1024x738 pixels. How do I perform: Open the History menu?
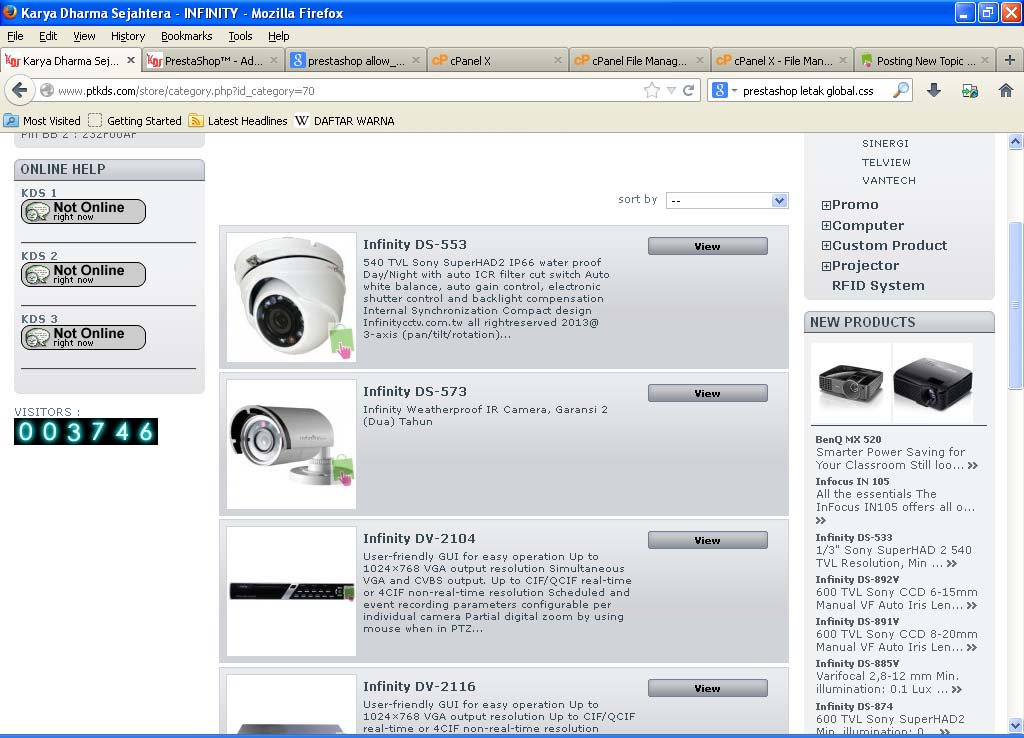[x=127, y=36]
